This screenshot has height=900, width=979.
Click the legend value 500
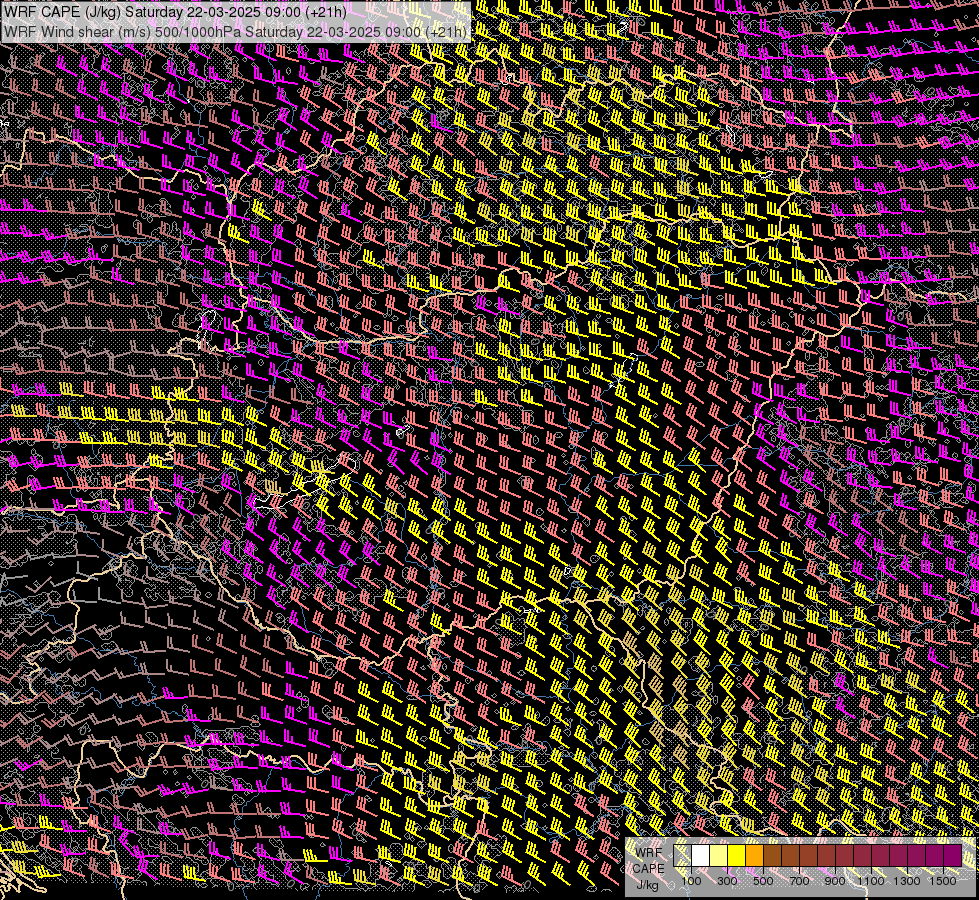763,881
